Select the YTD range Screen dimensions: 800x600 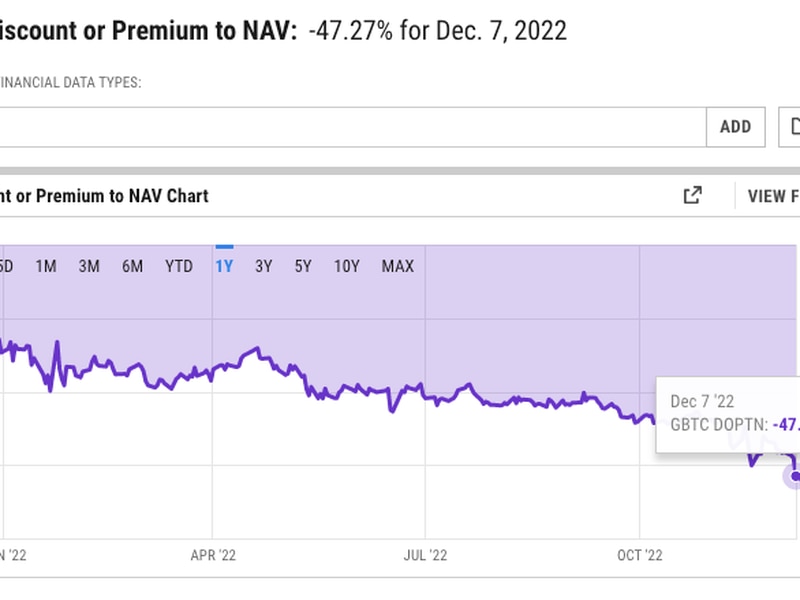(x=179, y=266)
